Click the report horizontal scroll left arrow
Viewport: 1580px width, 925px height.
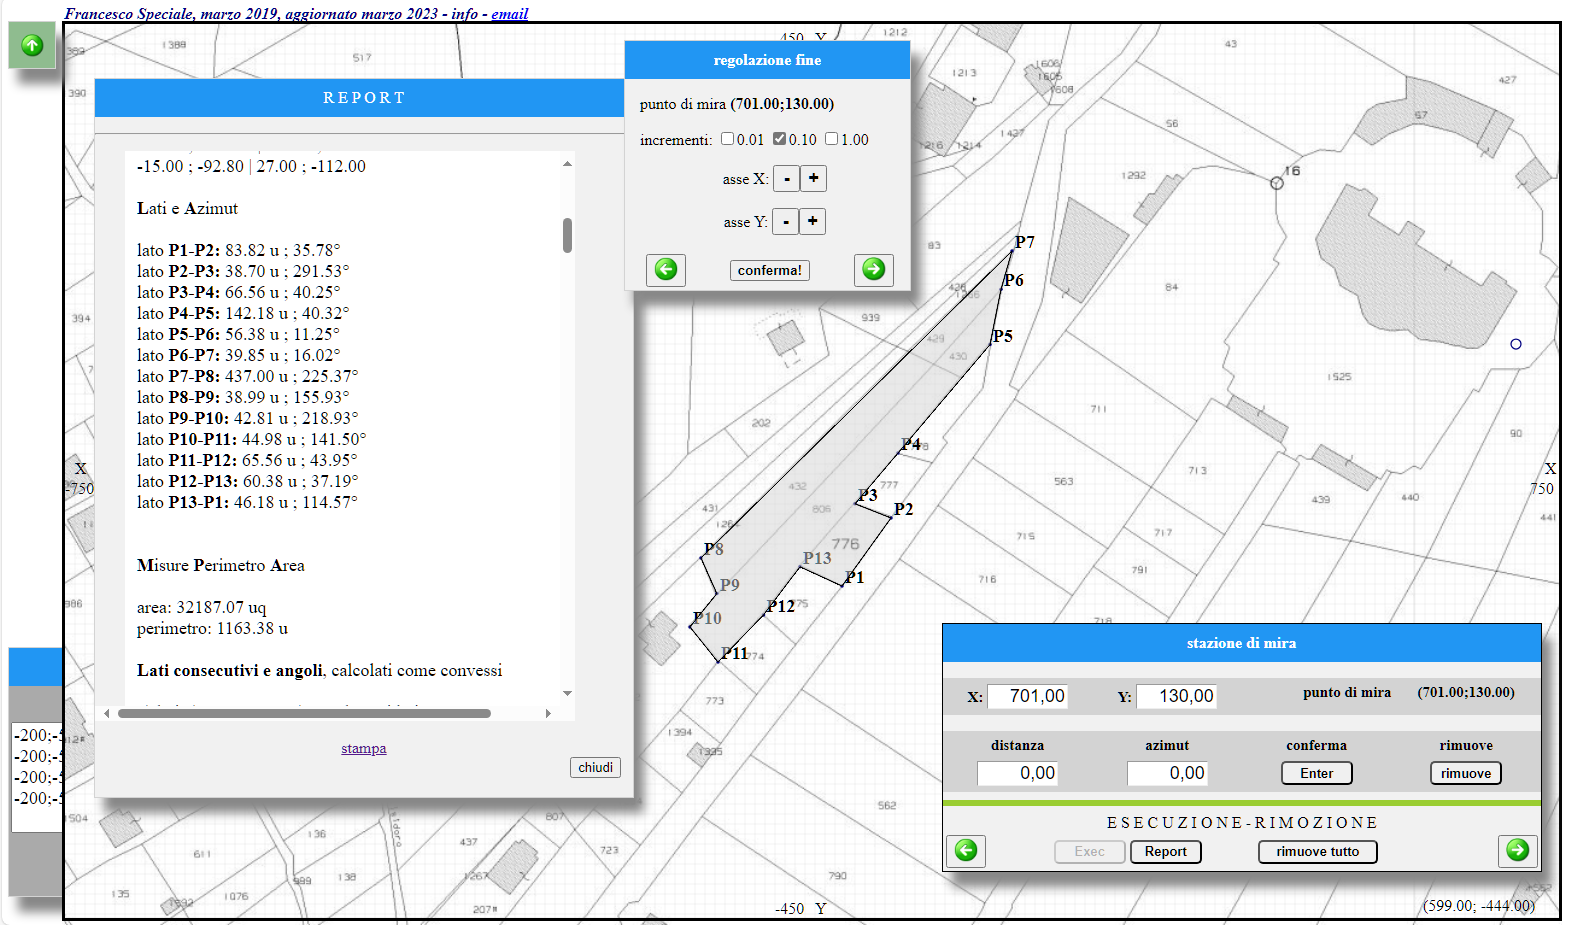click(107, 713)
